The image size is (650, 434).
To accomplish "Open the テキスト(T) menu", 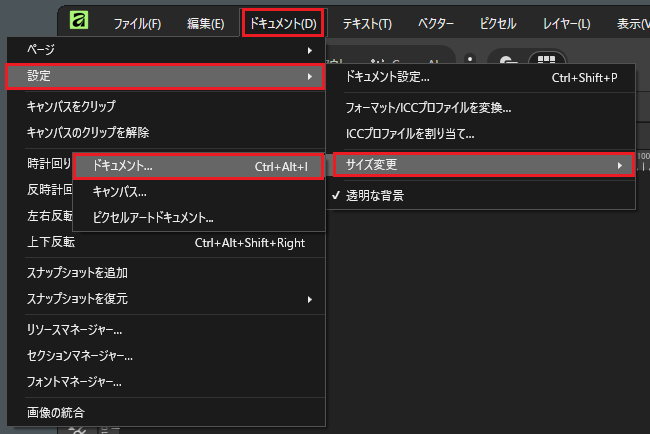I will click(x=366, y=23).
